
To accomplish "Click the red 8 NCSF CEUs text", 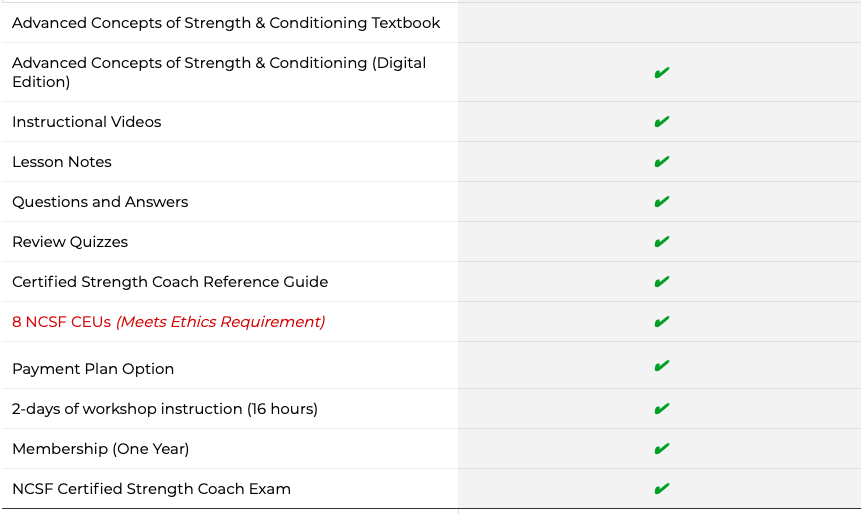I will pyautogui.click(x=61, y=322).
